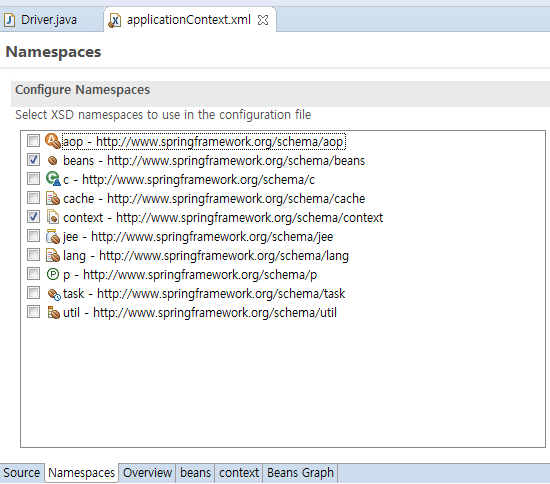The image size is (550, 484).
Task: Open the Source tab
Action: [22, 472]
